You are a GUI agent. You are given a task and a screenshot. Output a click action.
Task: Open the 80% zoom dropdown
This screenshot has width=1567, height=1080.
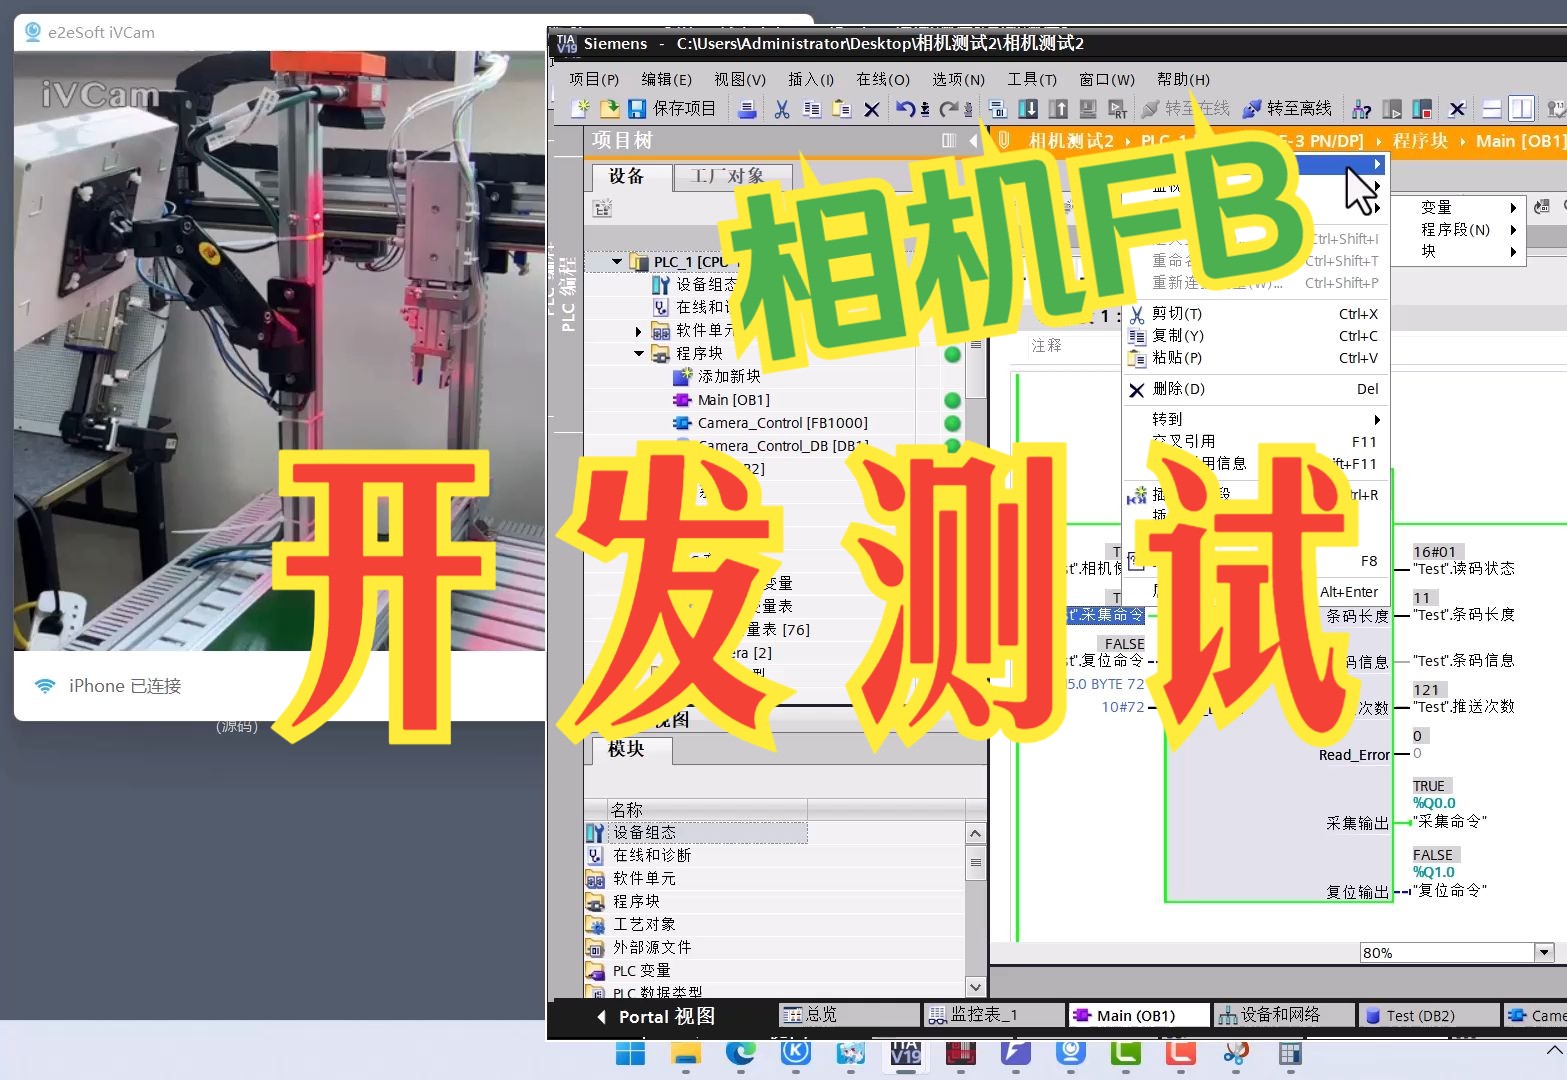pos(1544,952)
